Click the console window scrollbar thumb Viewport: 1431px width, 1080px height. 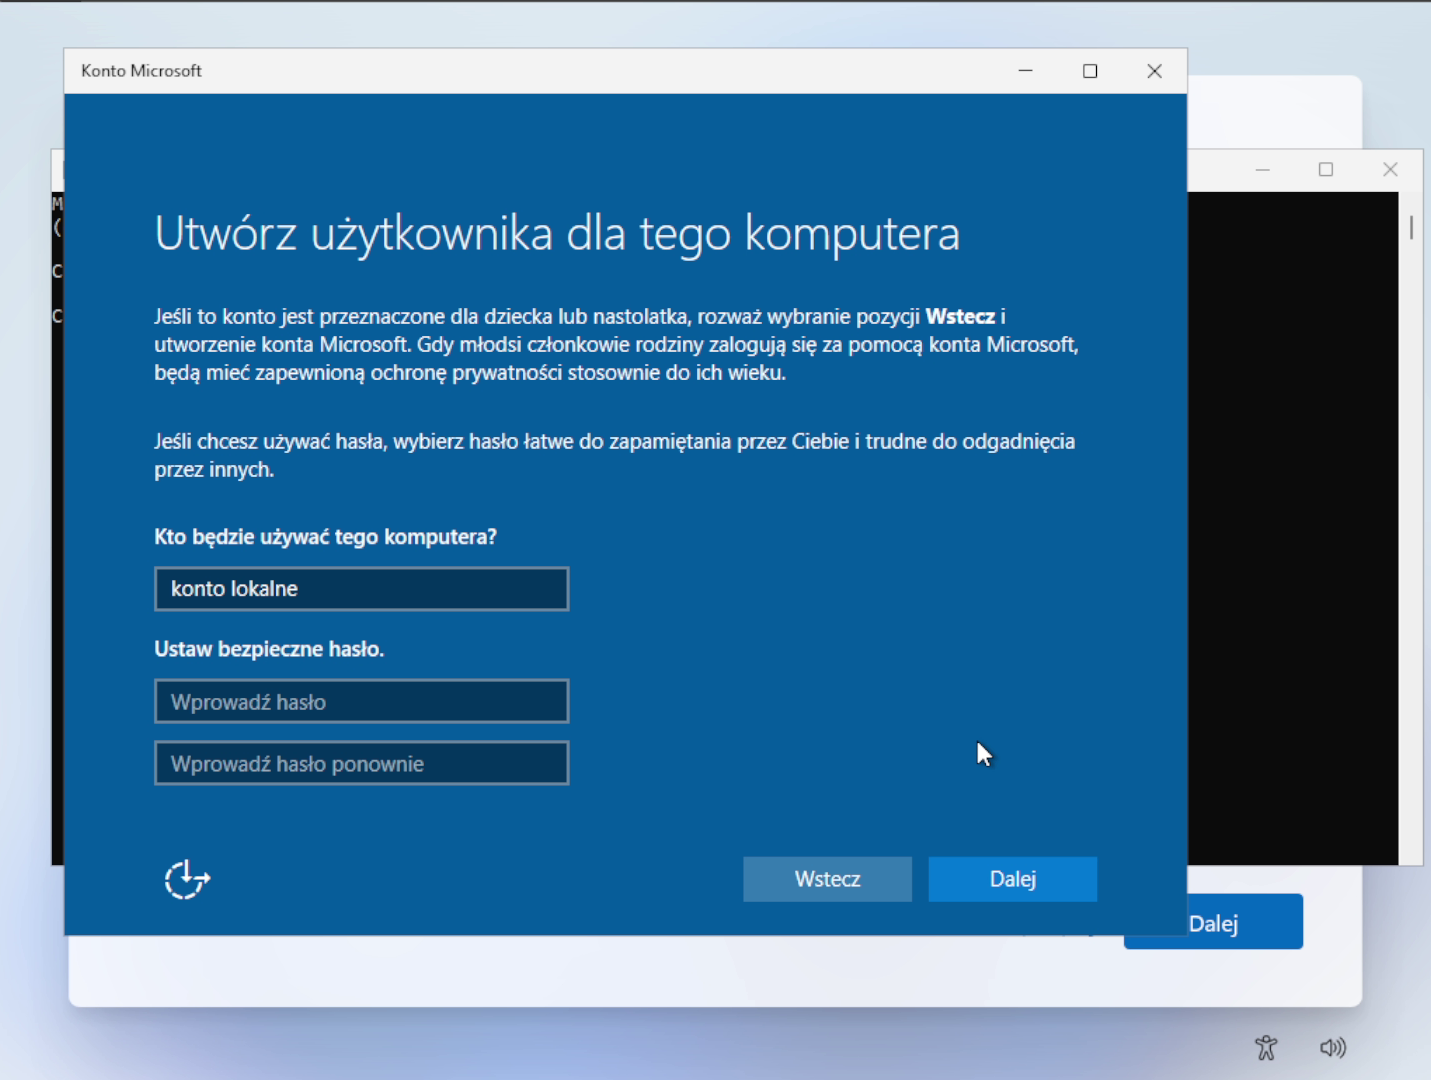tap(1411, 228)
